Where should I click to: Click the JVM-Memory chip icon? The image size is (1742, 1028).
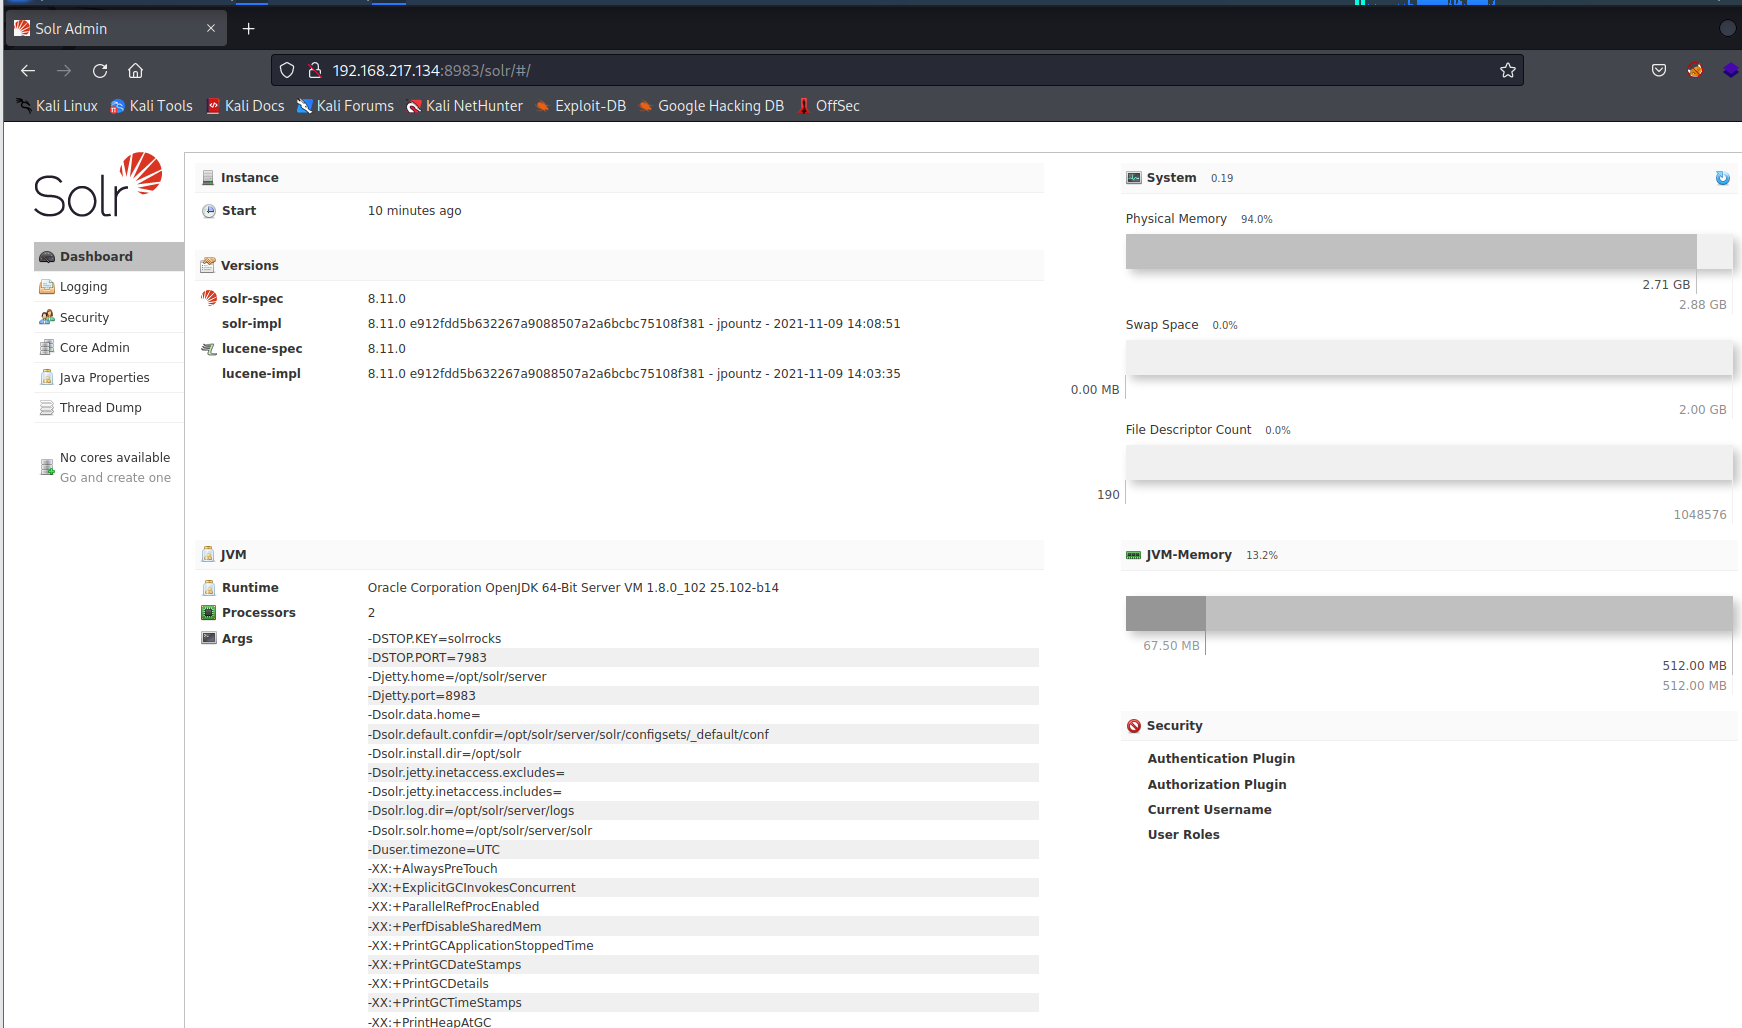point(1134,555)
